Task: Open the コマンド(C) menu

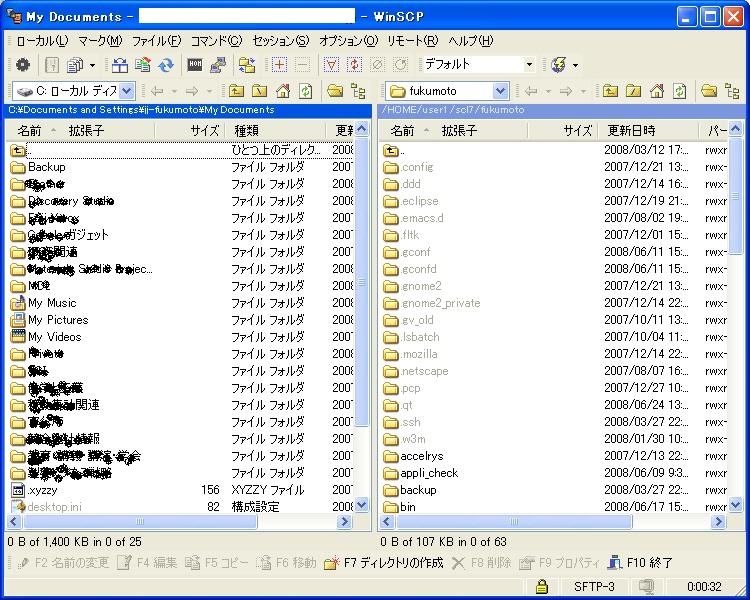Action: click(x=217, y=41)
